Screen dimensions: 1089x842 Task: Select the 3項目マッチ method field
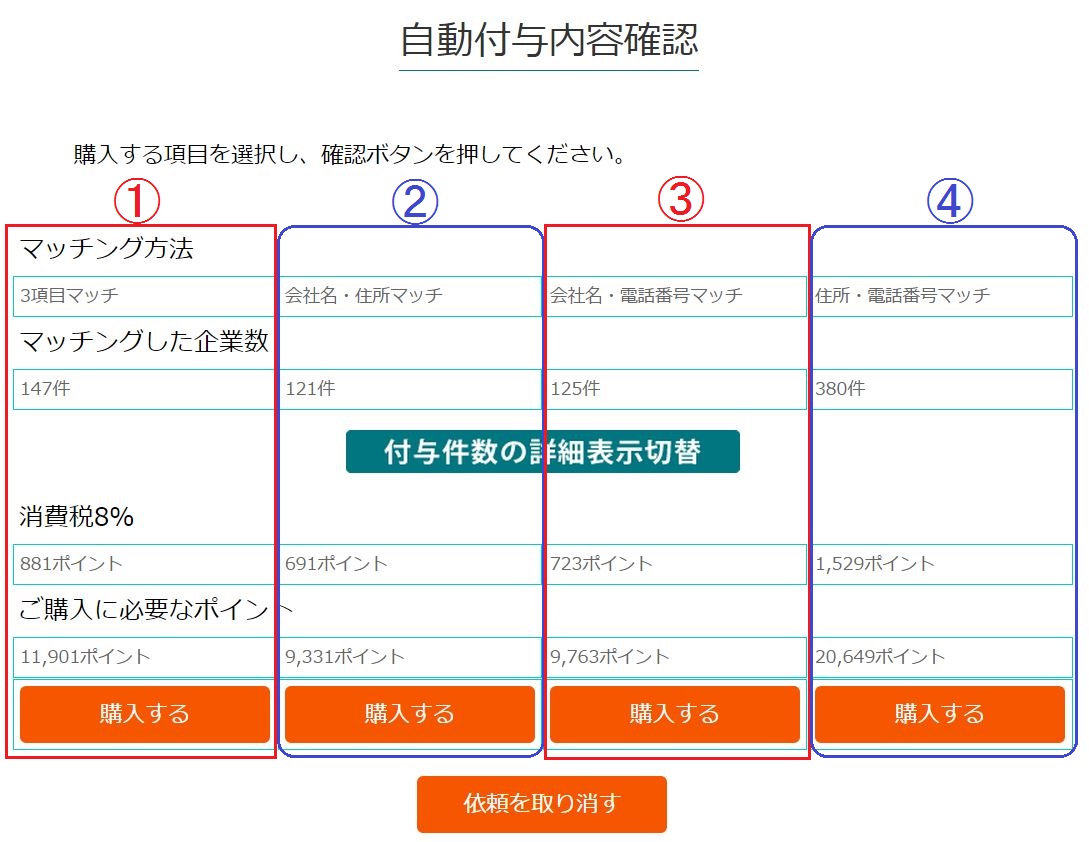click(143, 296)
